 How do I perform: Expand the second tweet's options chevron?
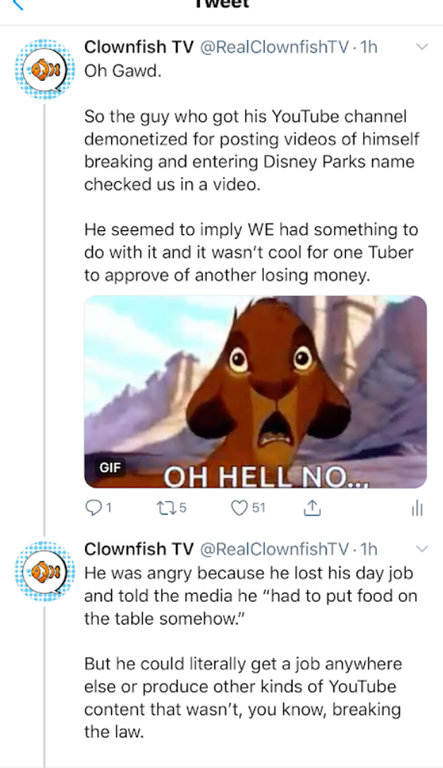[421, 549]
